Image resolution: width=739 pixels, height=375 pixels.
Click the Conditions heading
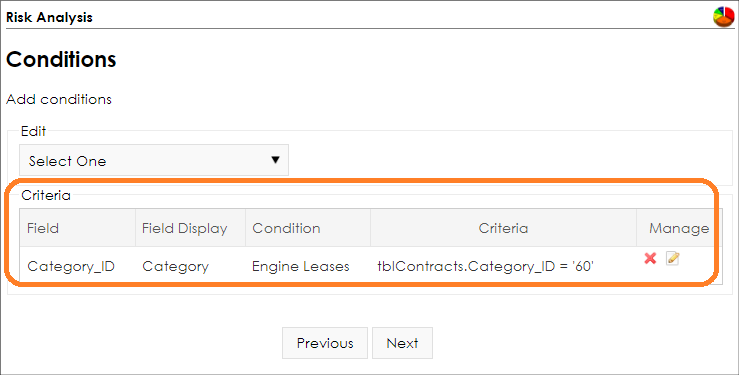61,59
